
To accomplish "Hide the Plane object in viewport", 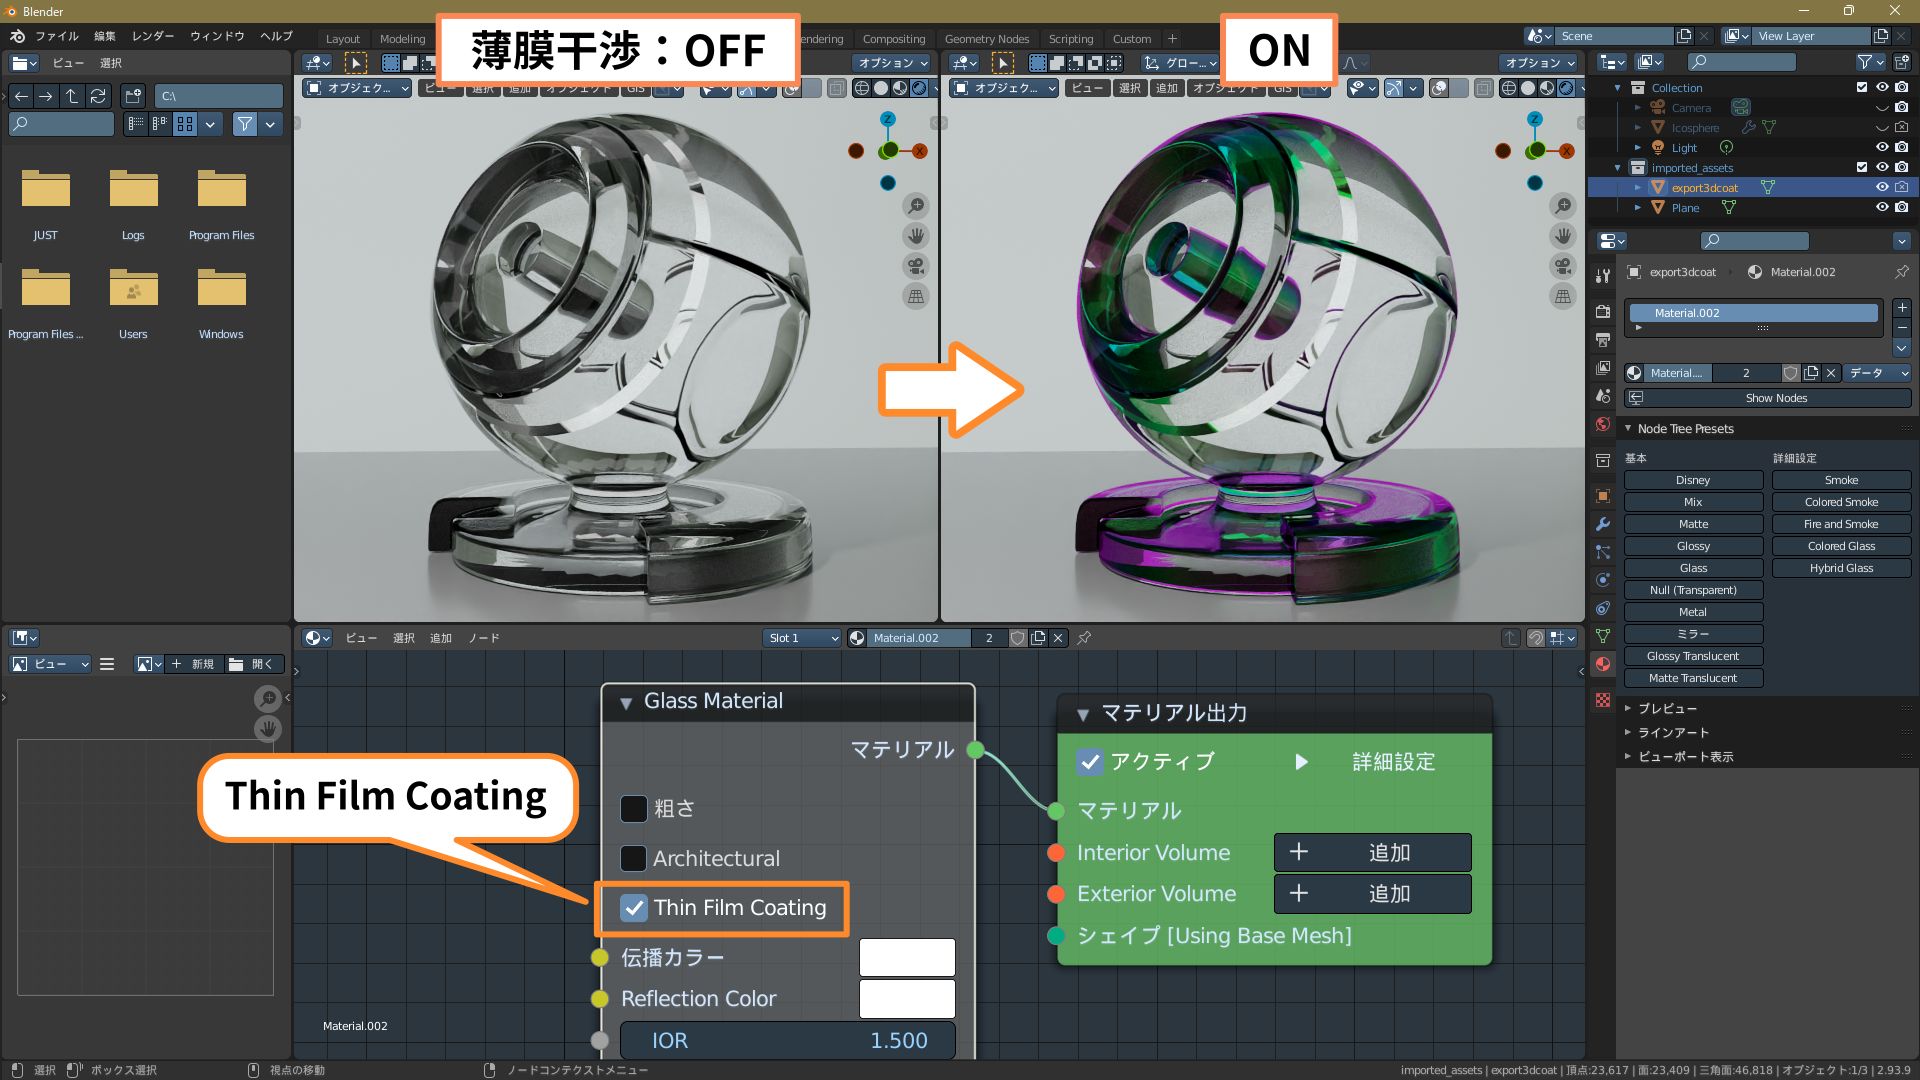I will click(x=1882, y=207).
